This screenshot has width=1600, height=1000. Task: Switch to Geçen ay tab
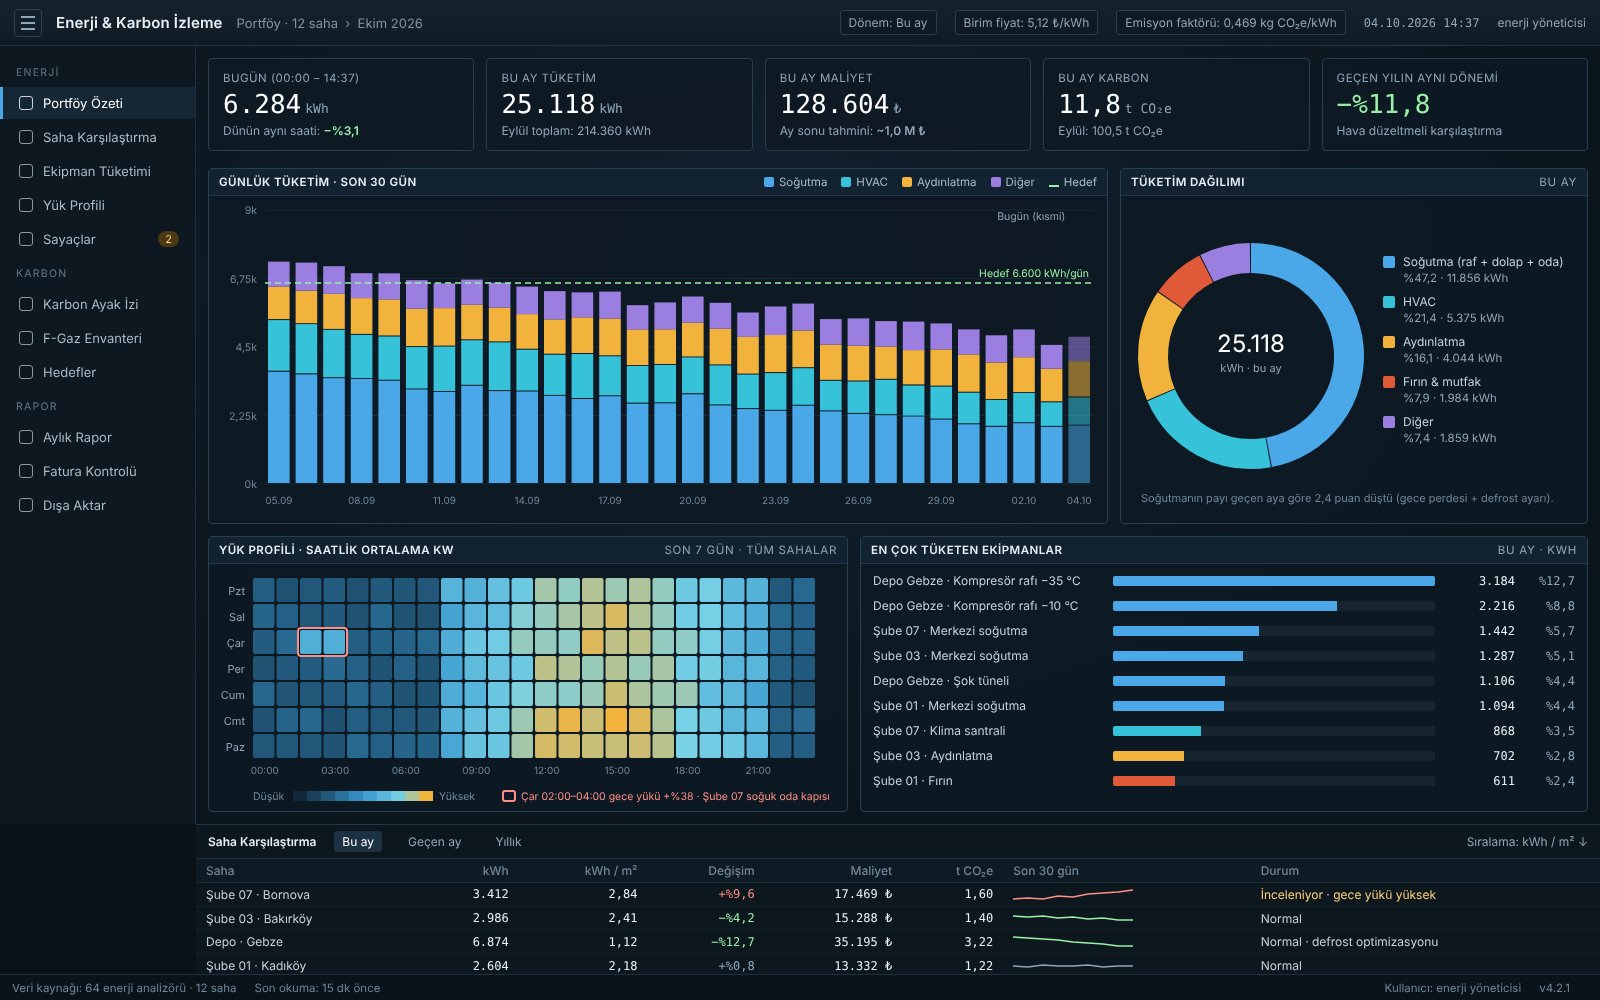(434, 842)
